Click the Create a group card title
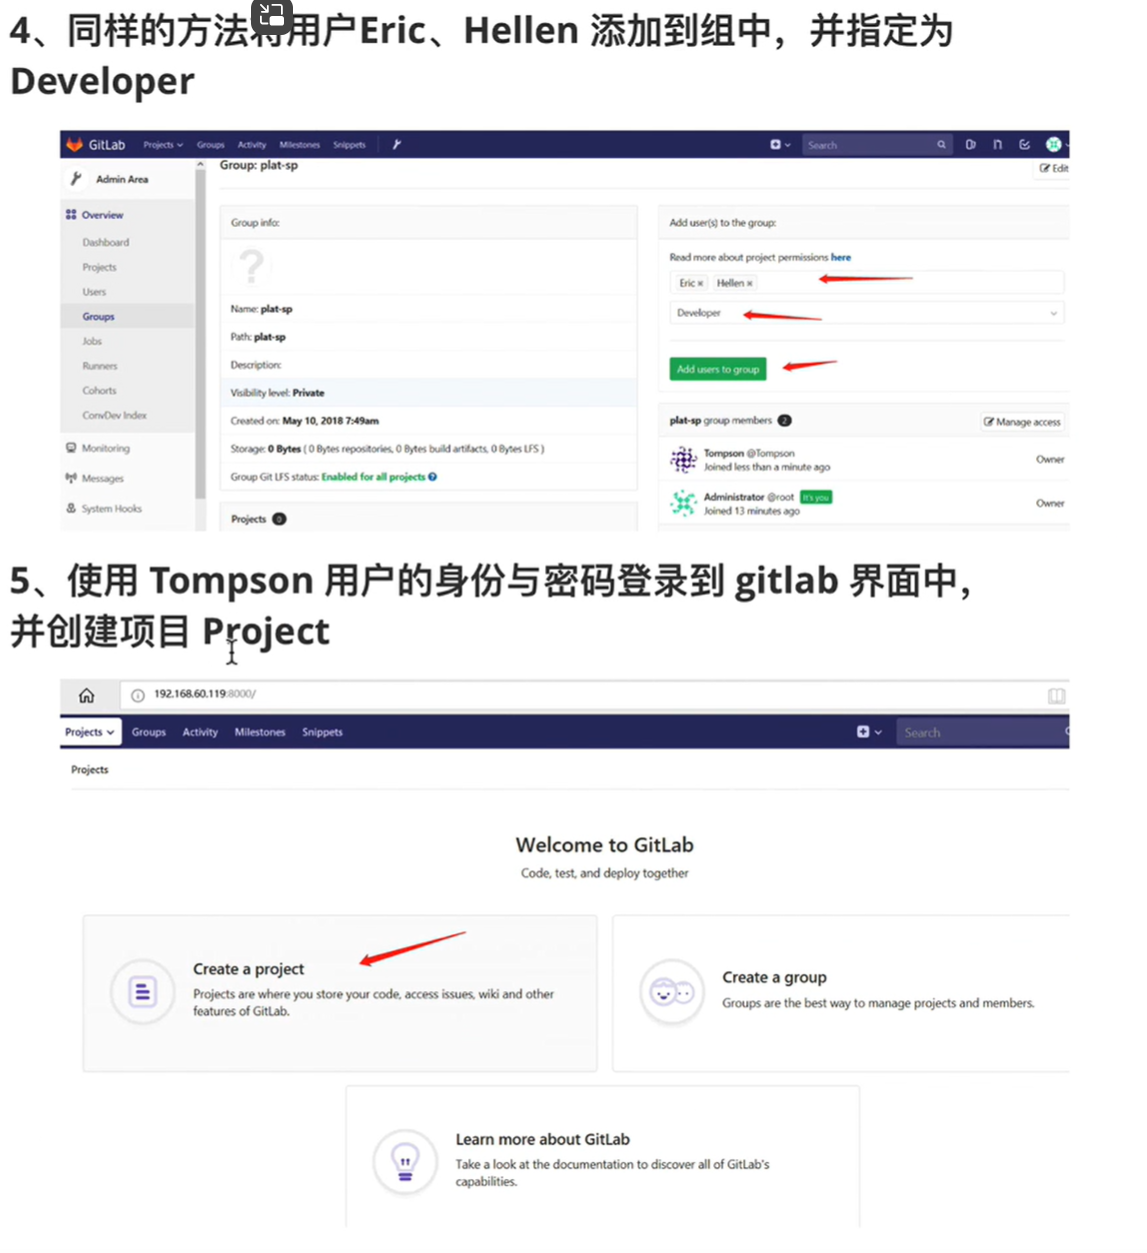 [774, 977]
